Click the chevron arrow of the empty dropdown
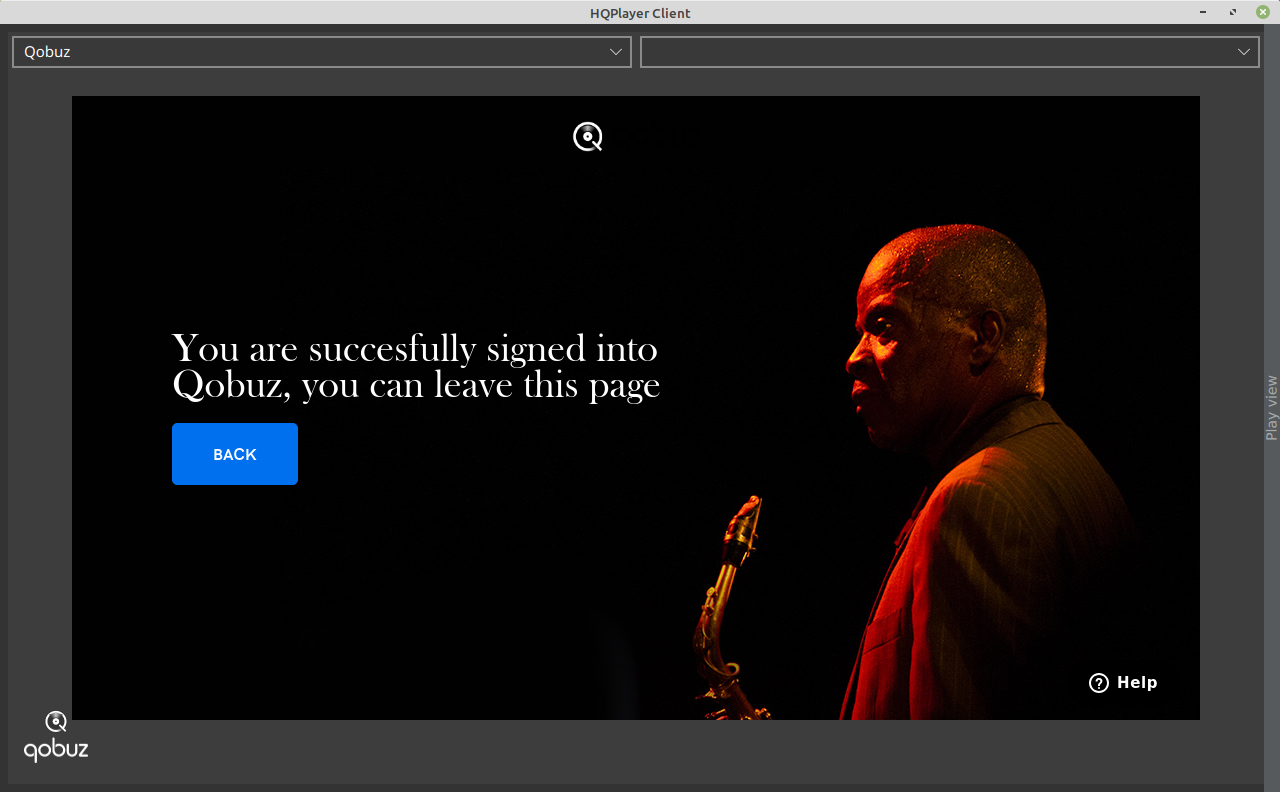 [1244, 52]
